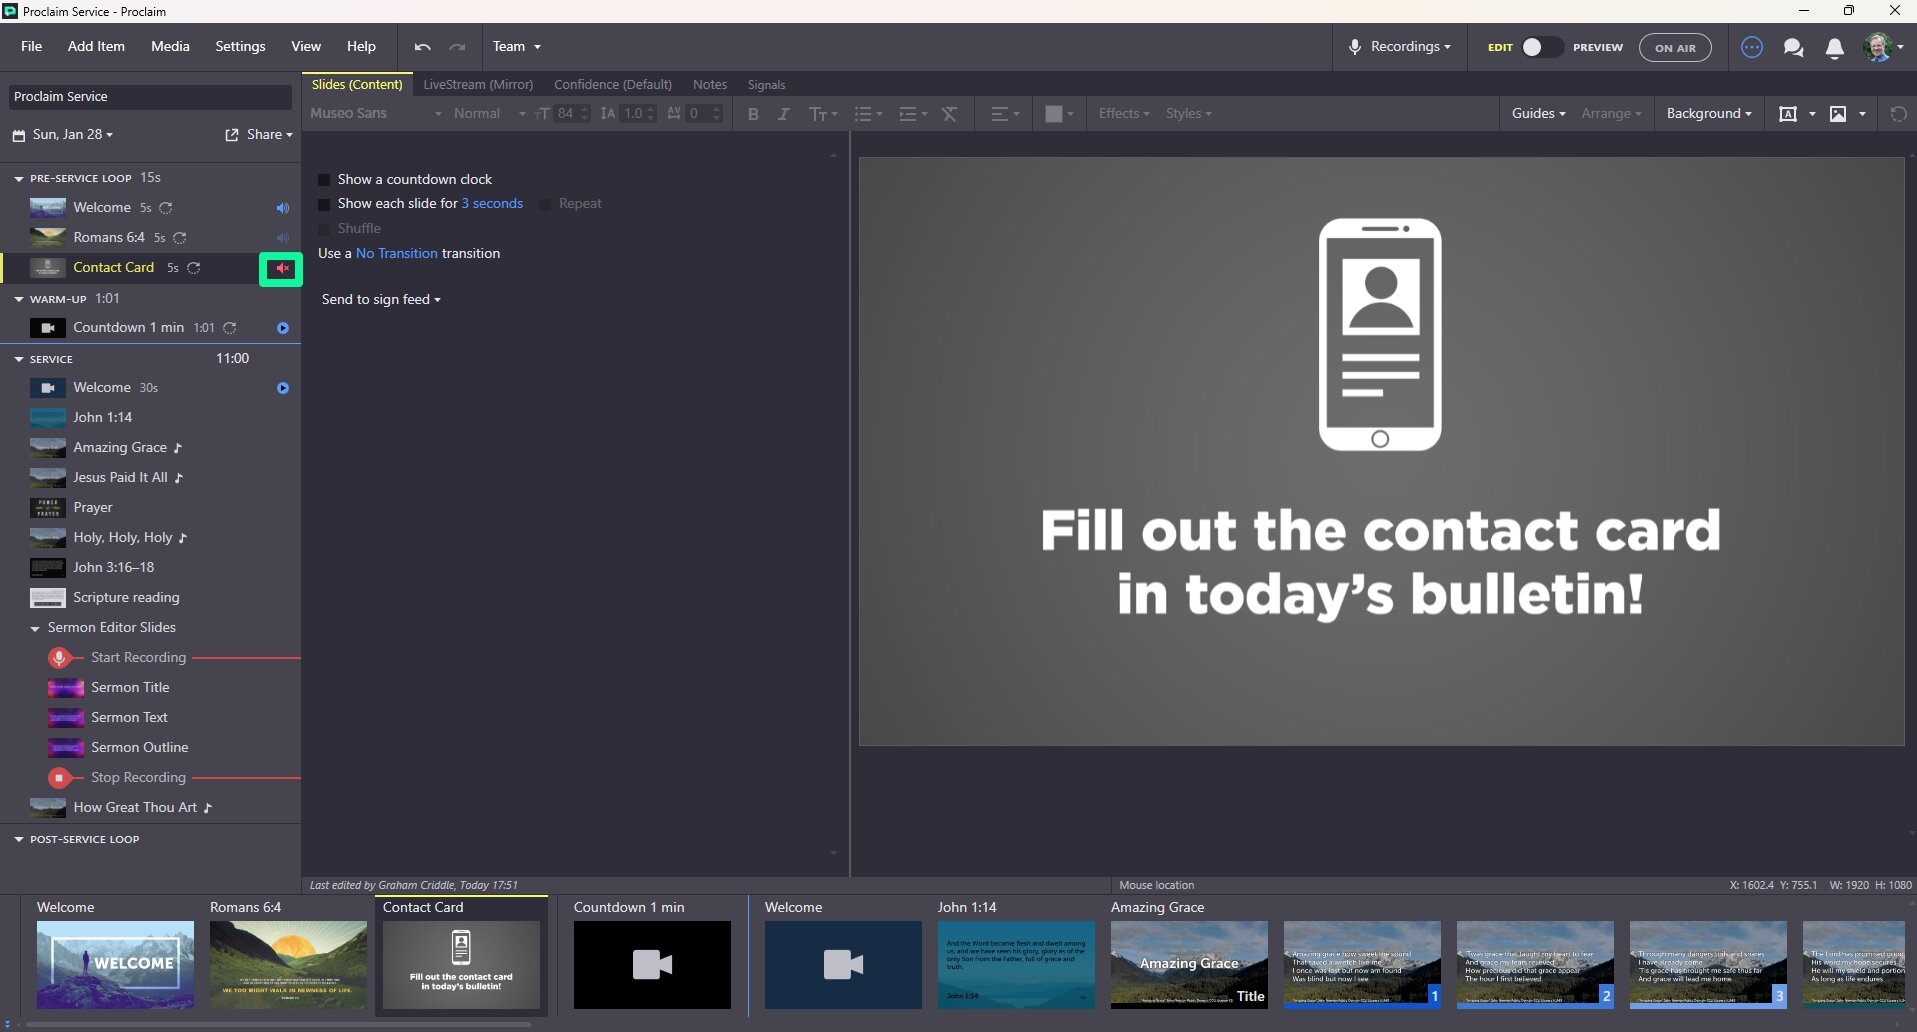Open the text color swatch picker
This screenshot has height=1032, width=1917.
tap(1058, 113)
